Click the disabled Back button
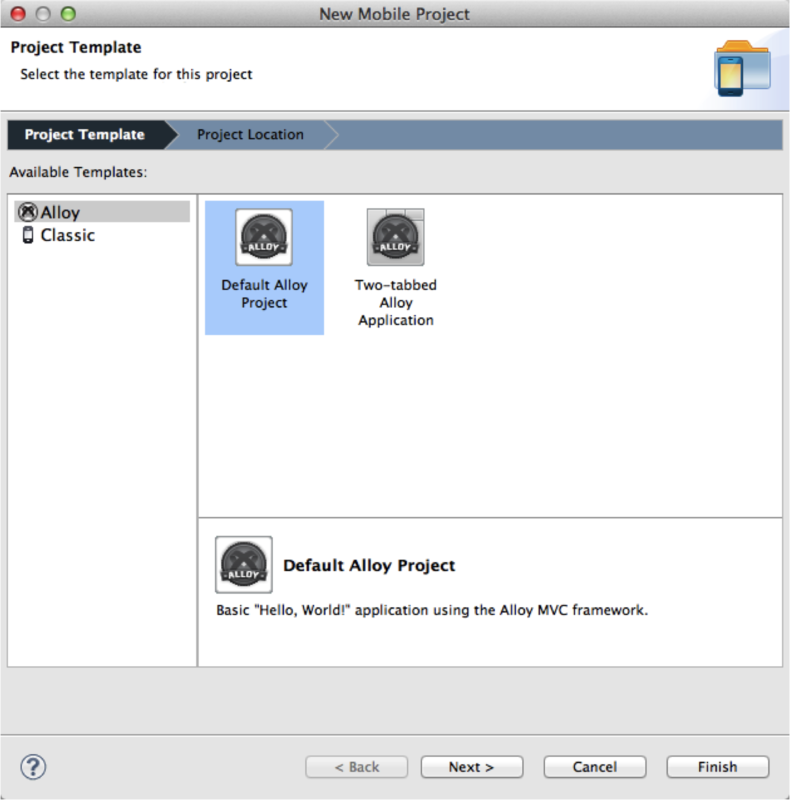Screen dimensions: 790x800 click(x=357, y=767)
